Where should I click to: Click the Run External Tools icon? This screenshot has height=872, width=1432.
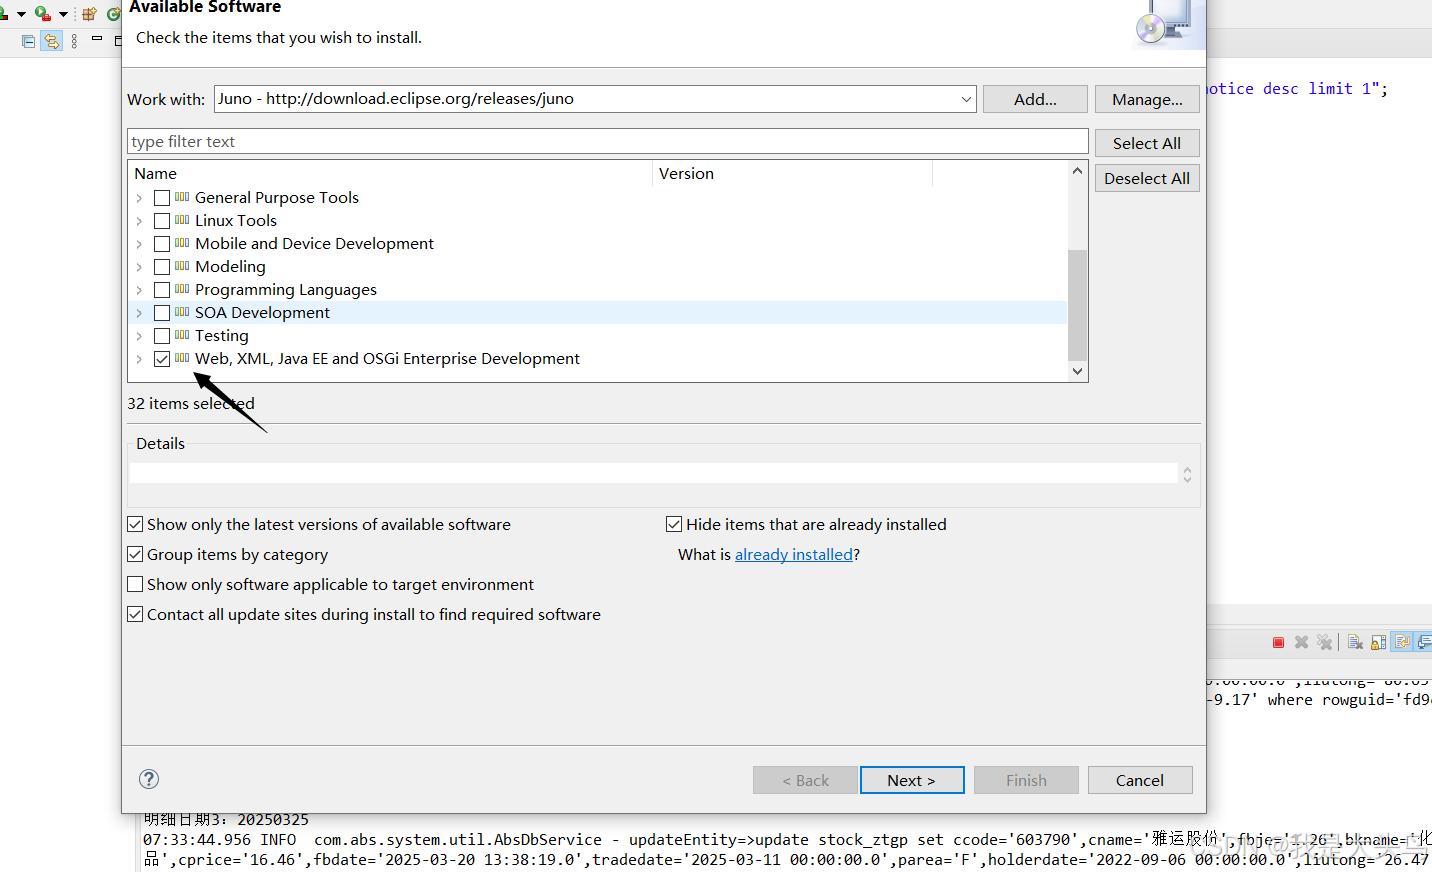[42, 13]
